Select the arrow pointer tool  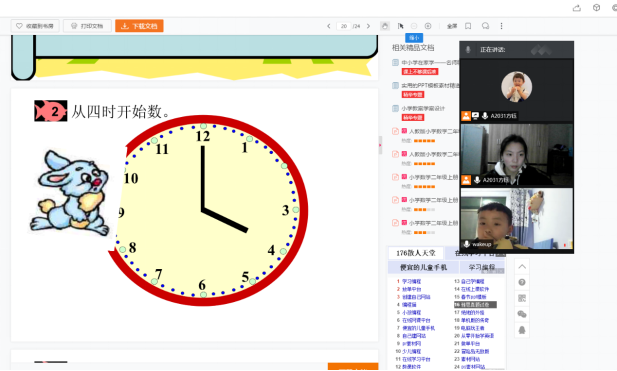click(401, 26)
